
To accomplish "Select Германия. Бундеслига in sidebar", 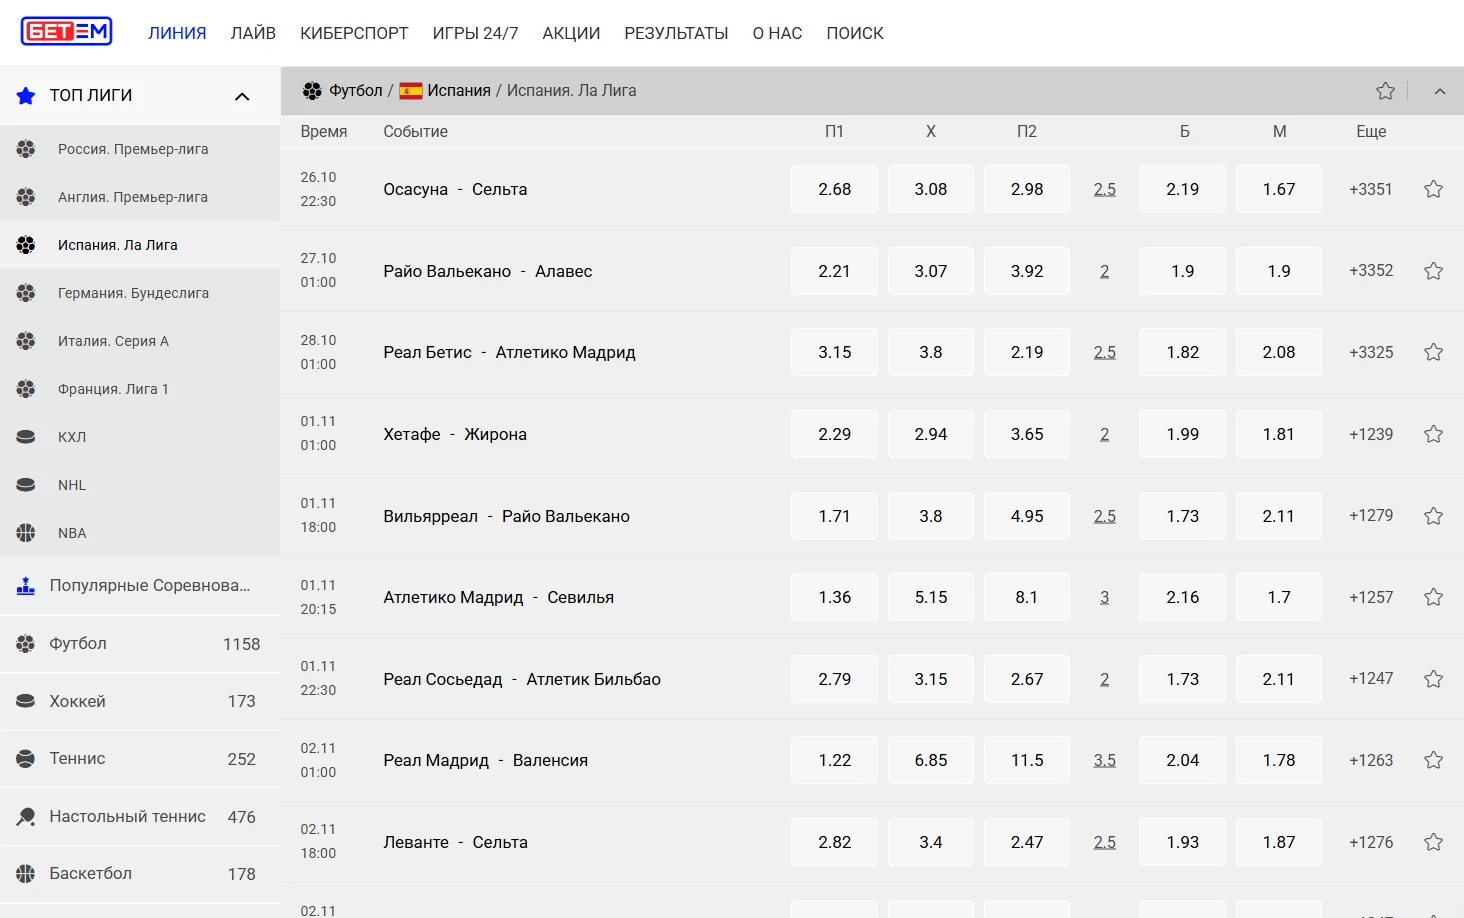I will click(133, 293).
